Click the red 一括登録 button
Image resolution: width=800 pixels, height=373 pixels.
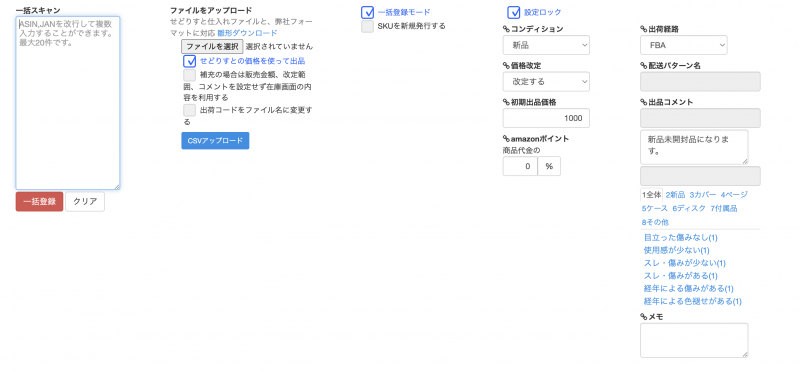point(39,202)
